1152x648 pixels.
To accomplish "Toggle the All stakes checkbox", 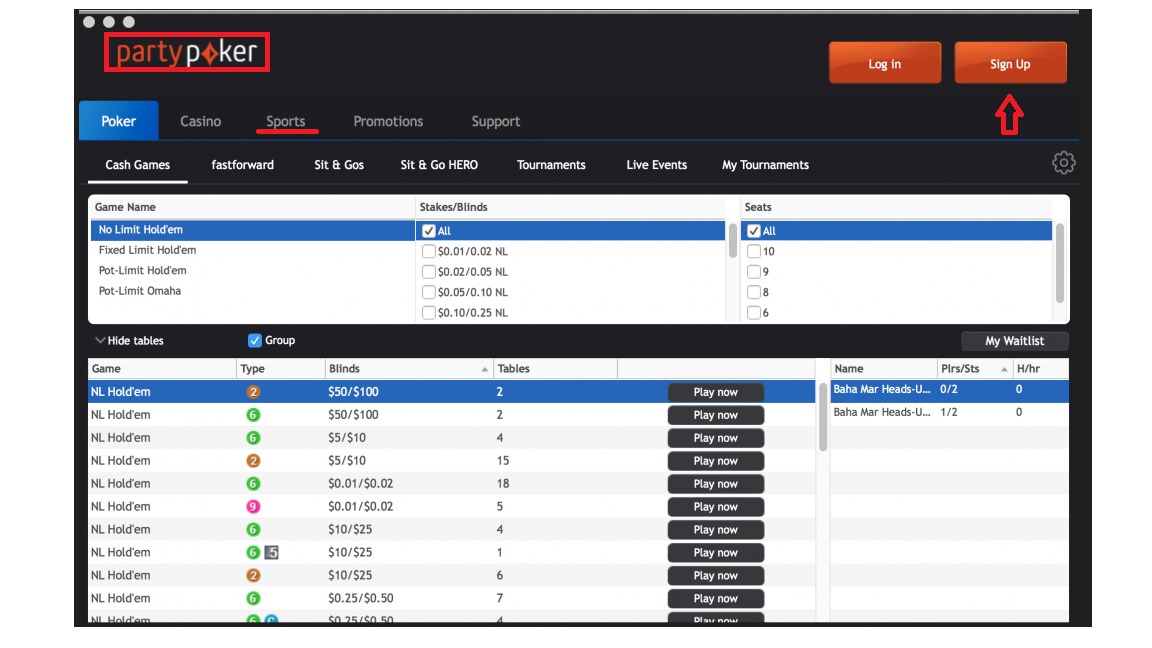I will pyautogui.click(x=429, y=231).
